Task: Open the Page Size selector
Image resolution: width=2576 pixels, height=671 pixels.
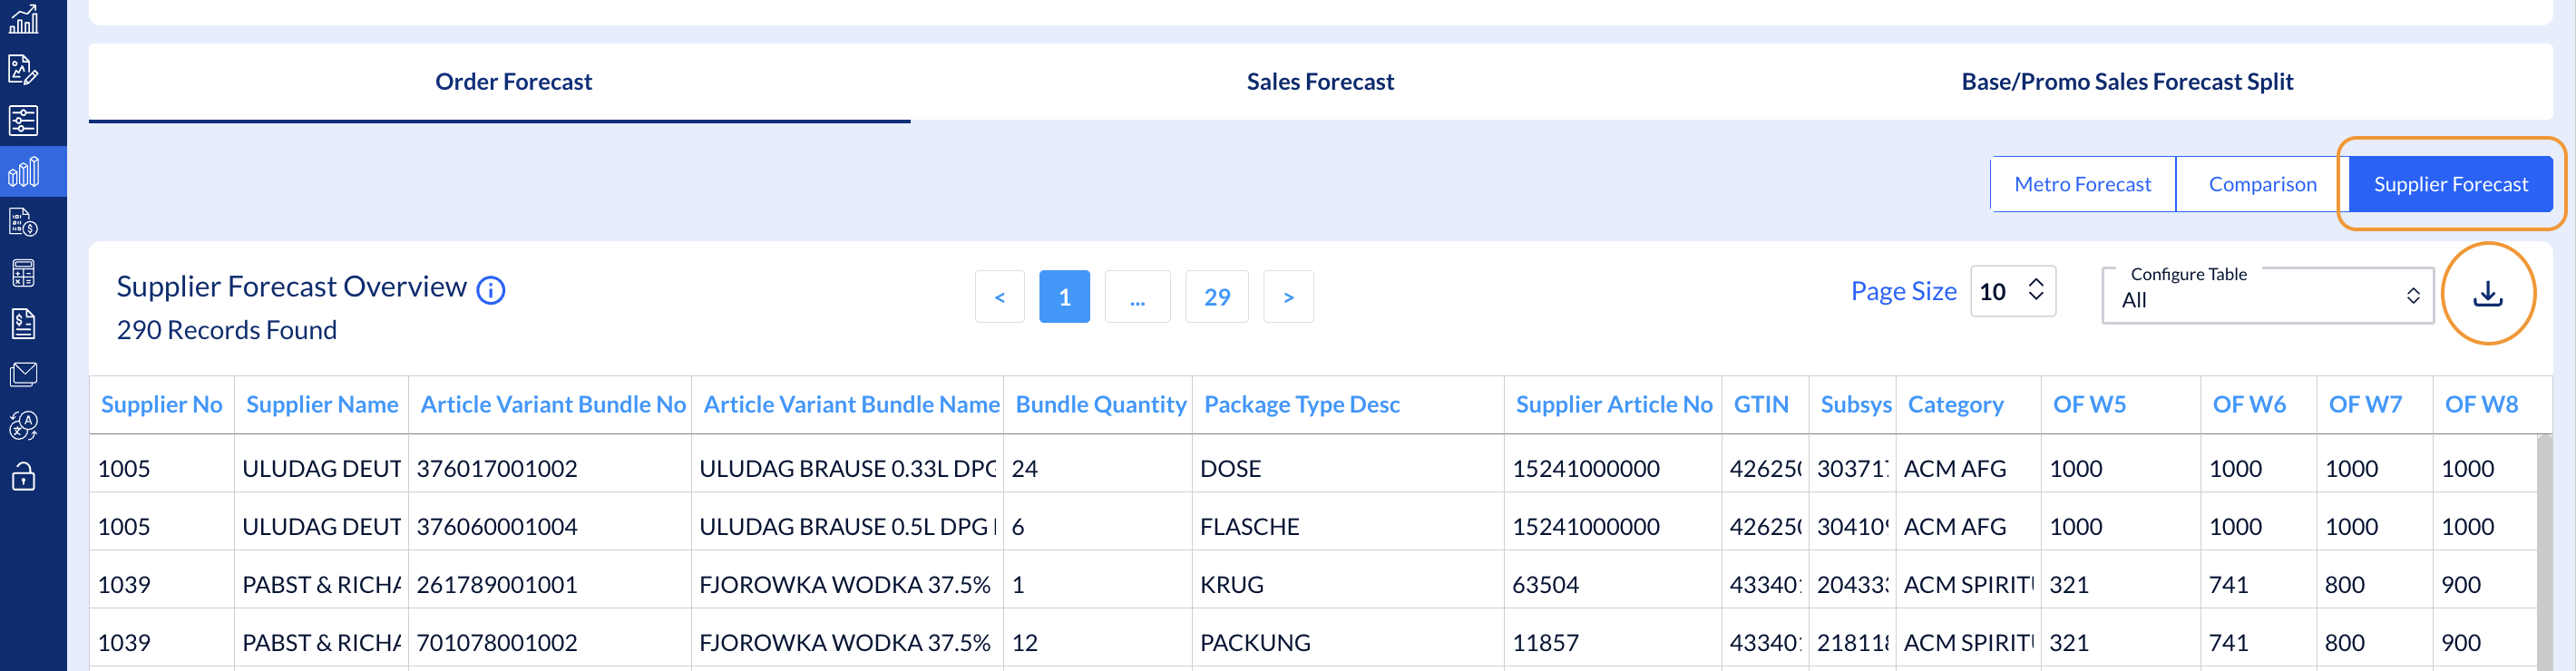Action: point(2012,292)
